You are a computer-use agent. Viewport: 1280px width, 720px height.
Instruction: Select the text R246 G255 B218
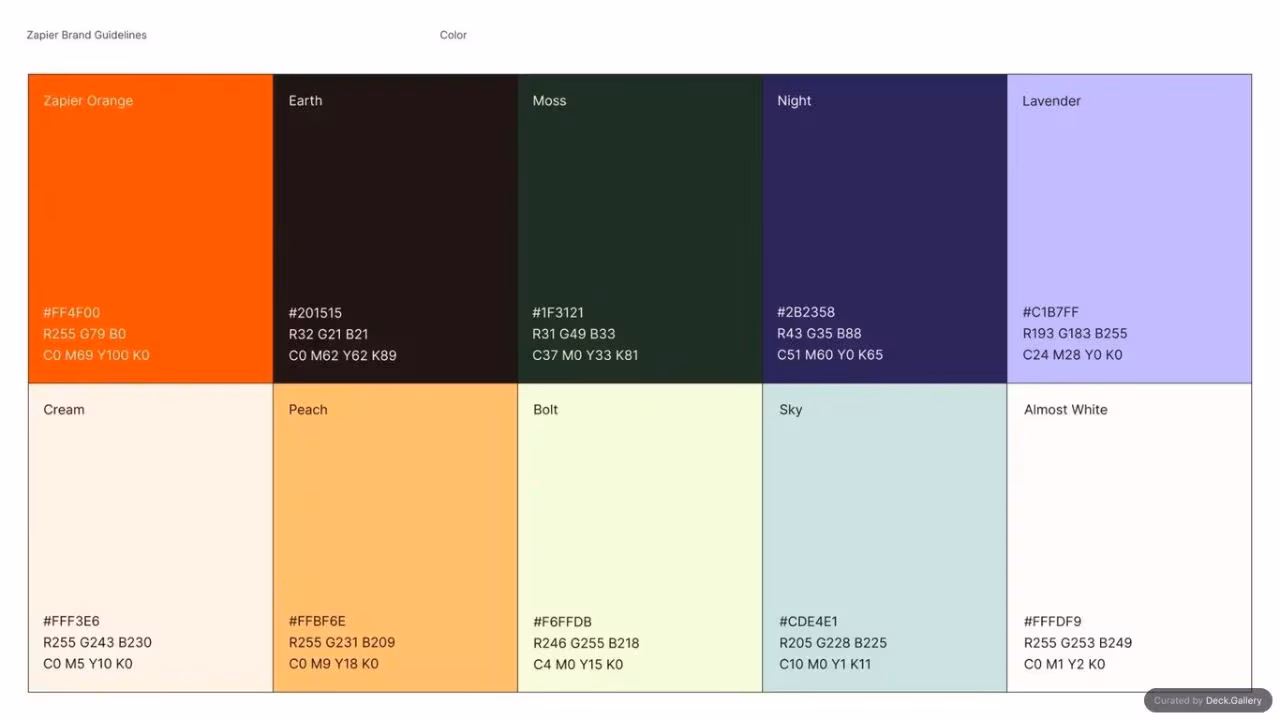coord(586,643)
